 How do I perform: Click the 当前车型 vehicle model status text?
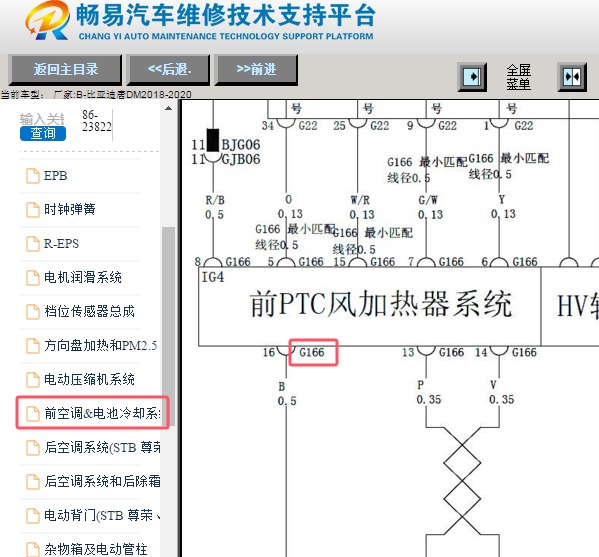click(x=96, y=94)
